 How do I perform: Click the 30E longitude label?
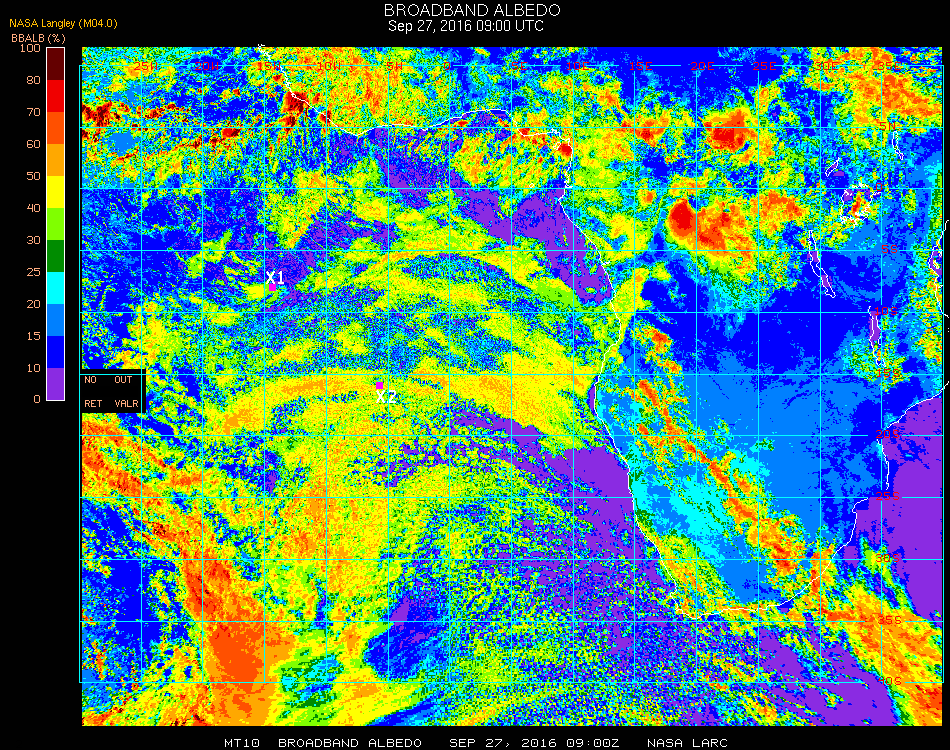click(826, 66)
